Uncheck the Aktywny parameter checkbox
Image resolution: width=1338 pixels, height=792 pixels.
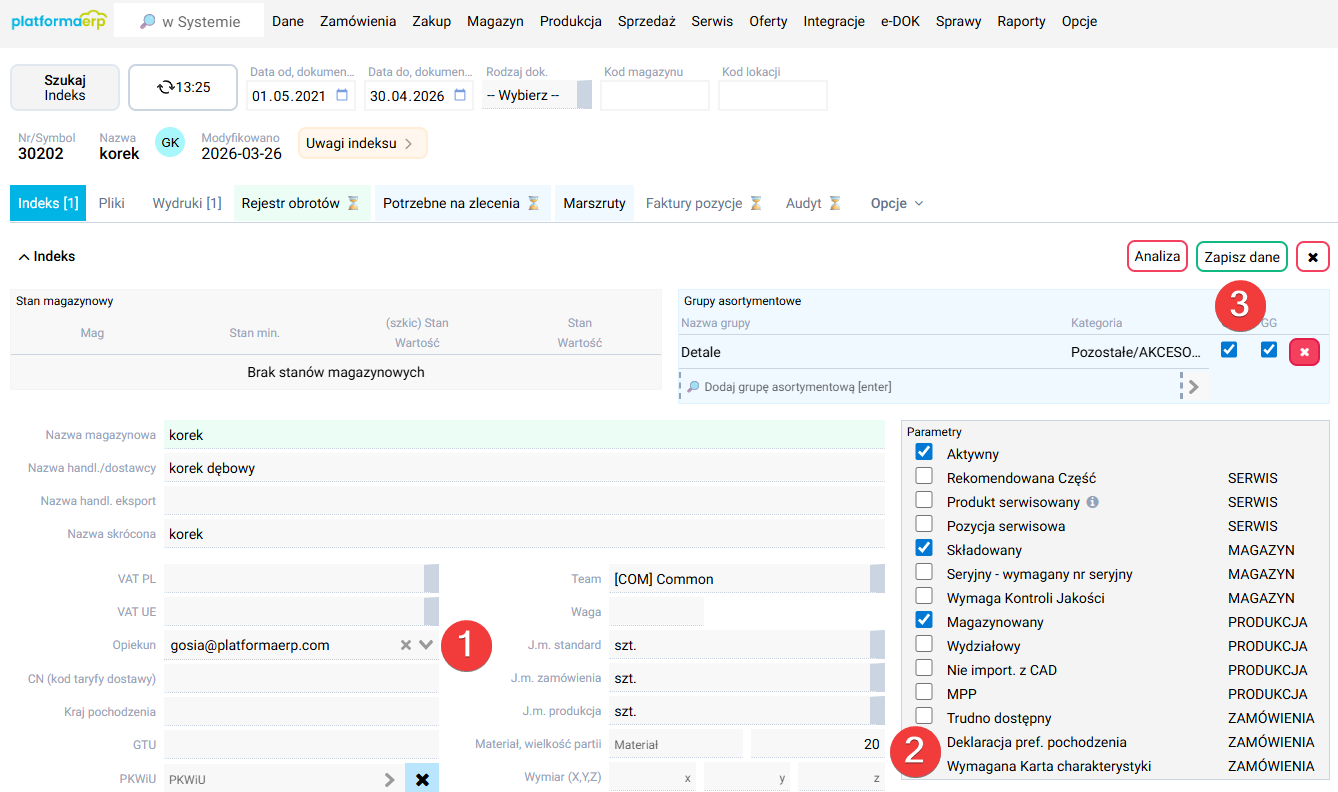922,451
